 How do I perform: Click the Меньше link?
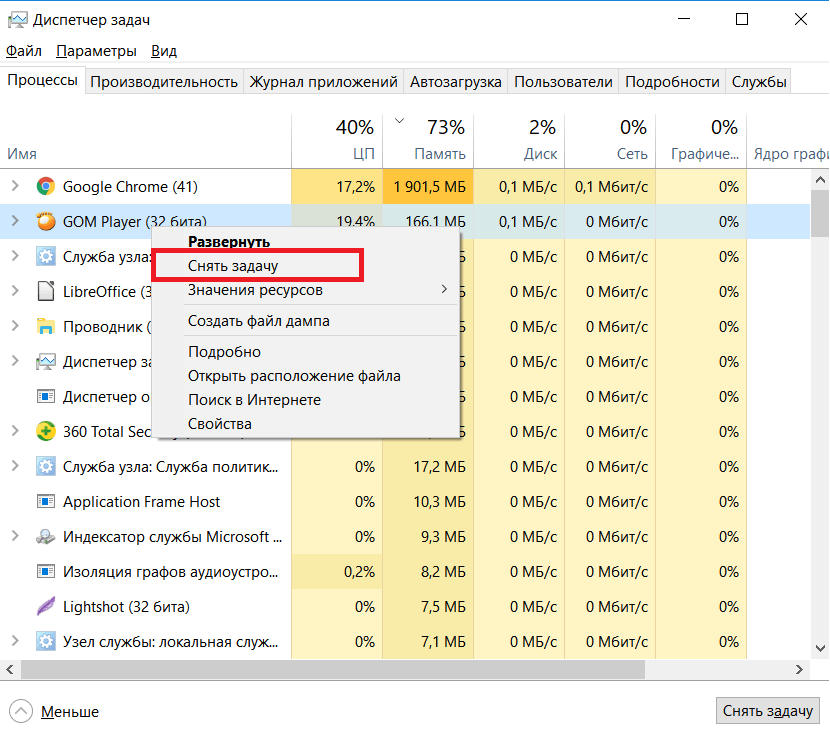[x=70, y=712]
